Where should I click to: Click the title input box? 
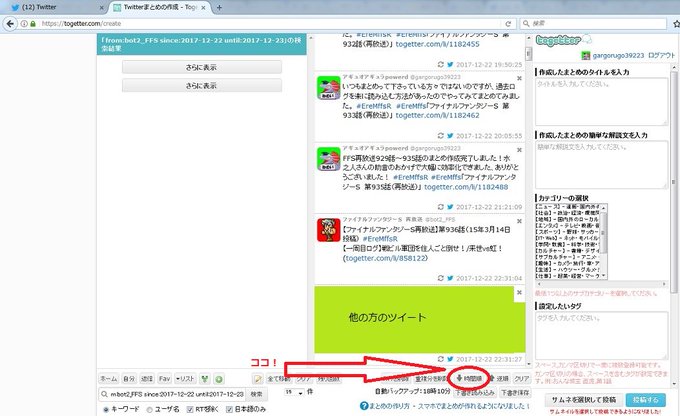click(x=601, y=102)
